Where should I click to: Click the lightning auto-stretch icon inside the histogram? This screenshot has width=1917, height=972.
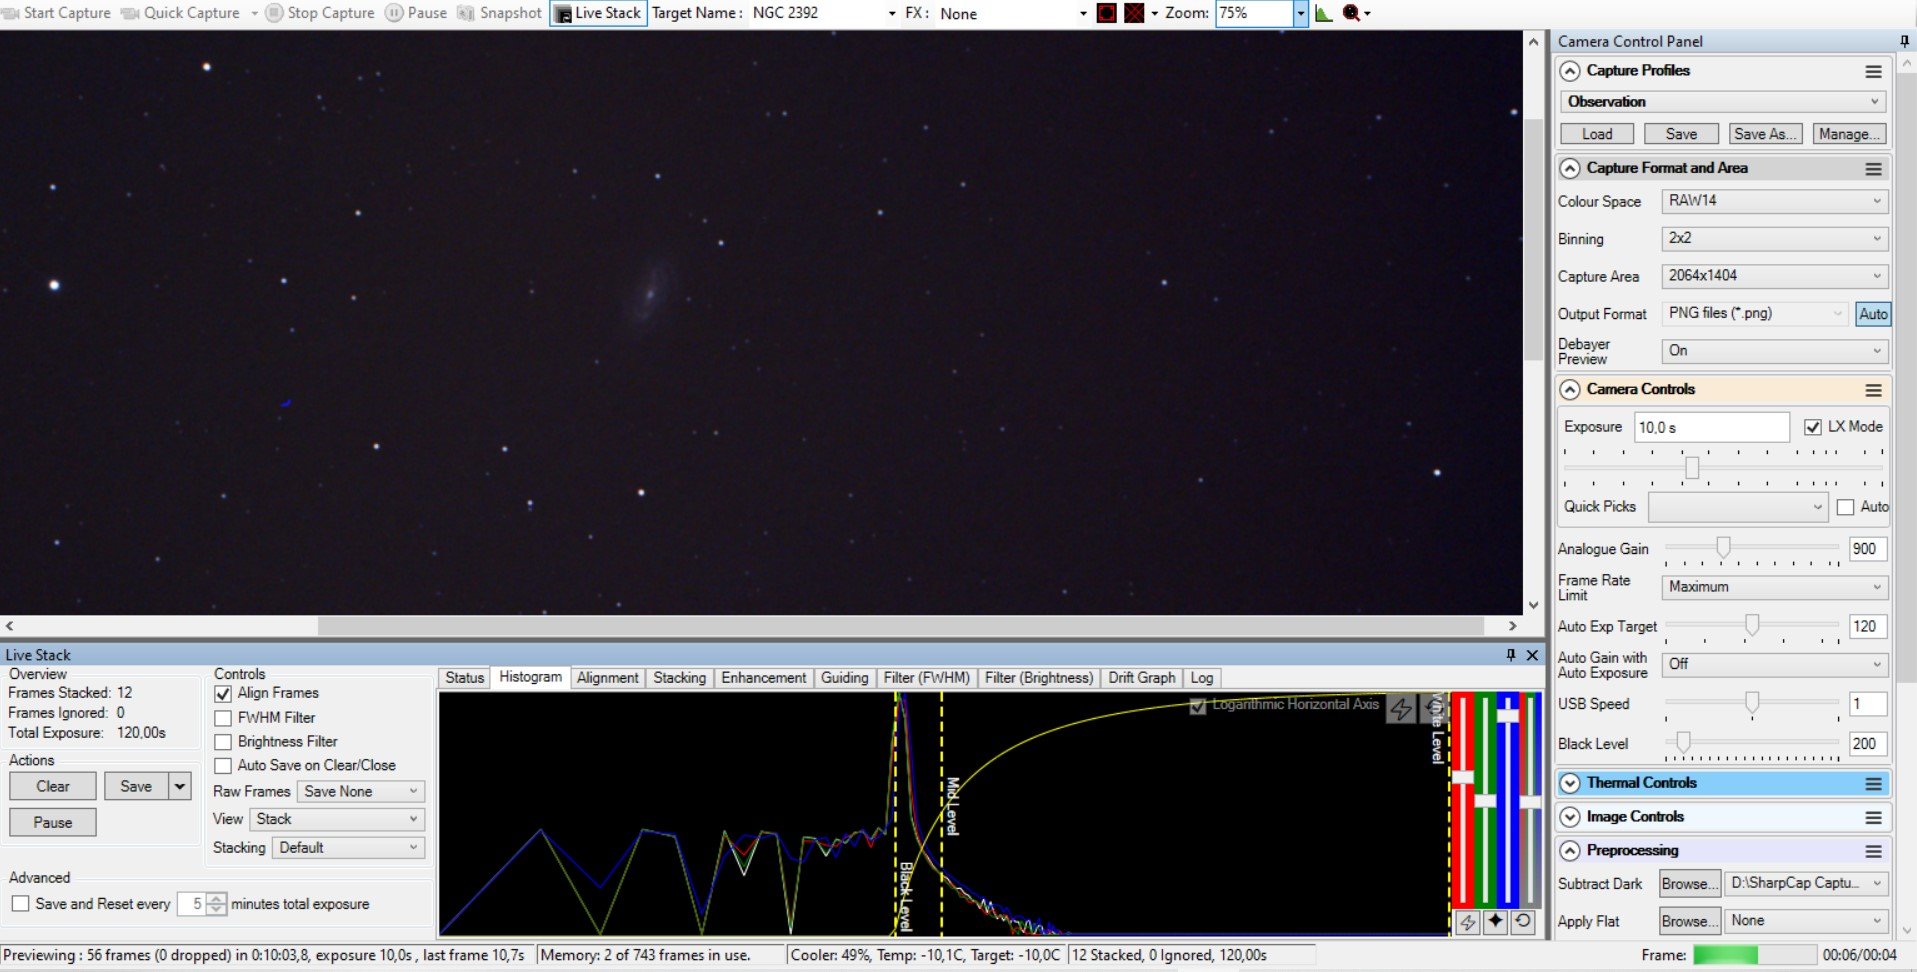1401,709
